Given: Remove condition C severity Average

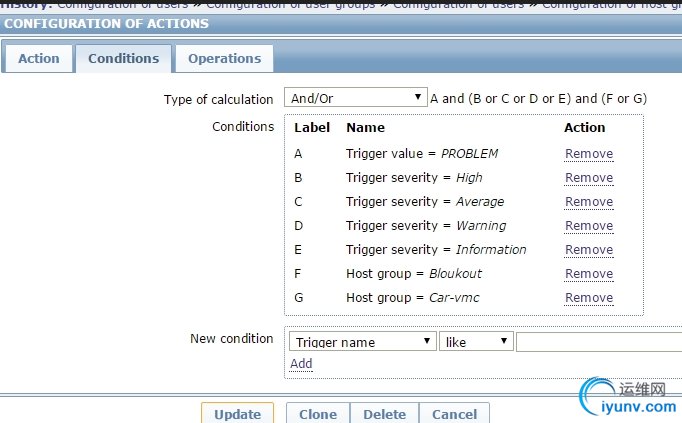Looking at the screenshot, I should tap(589, 202).
